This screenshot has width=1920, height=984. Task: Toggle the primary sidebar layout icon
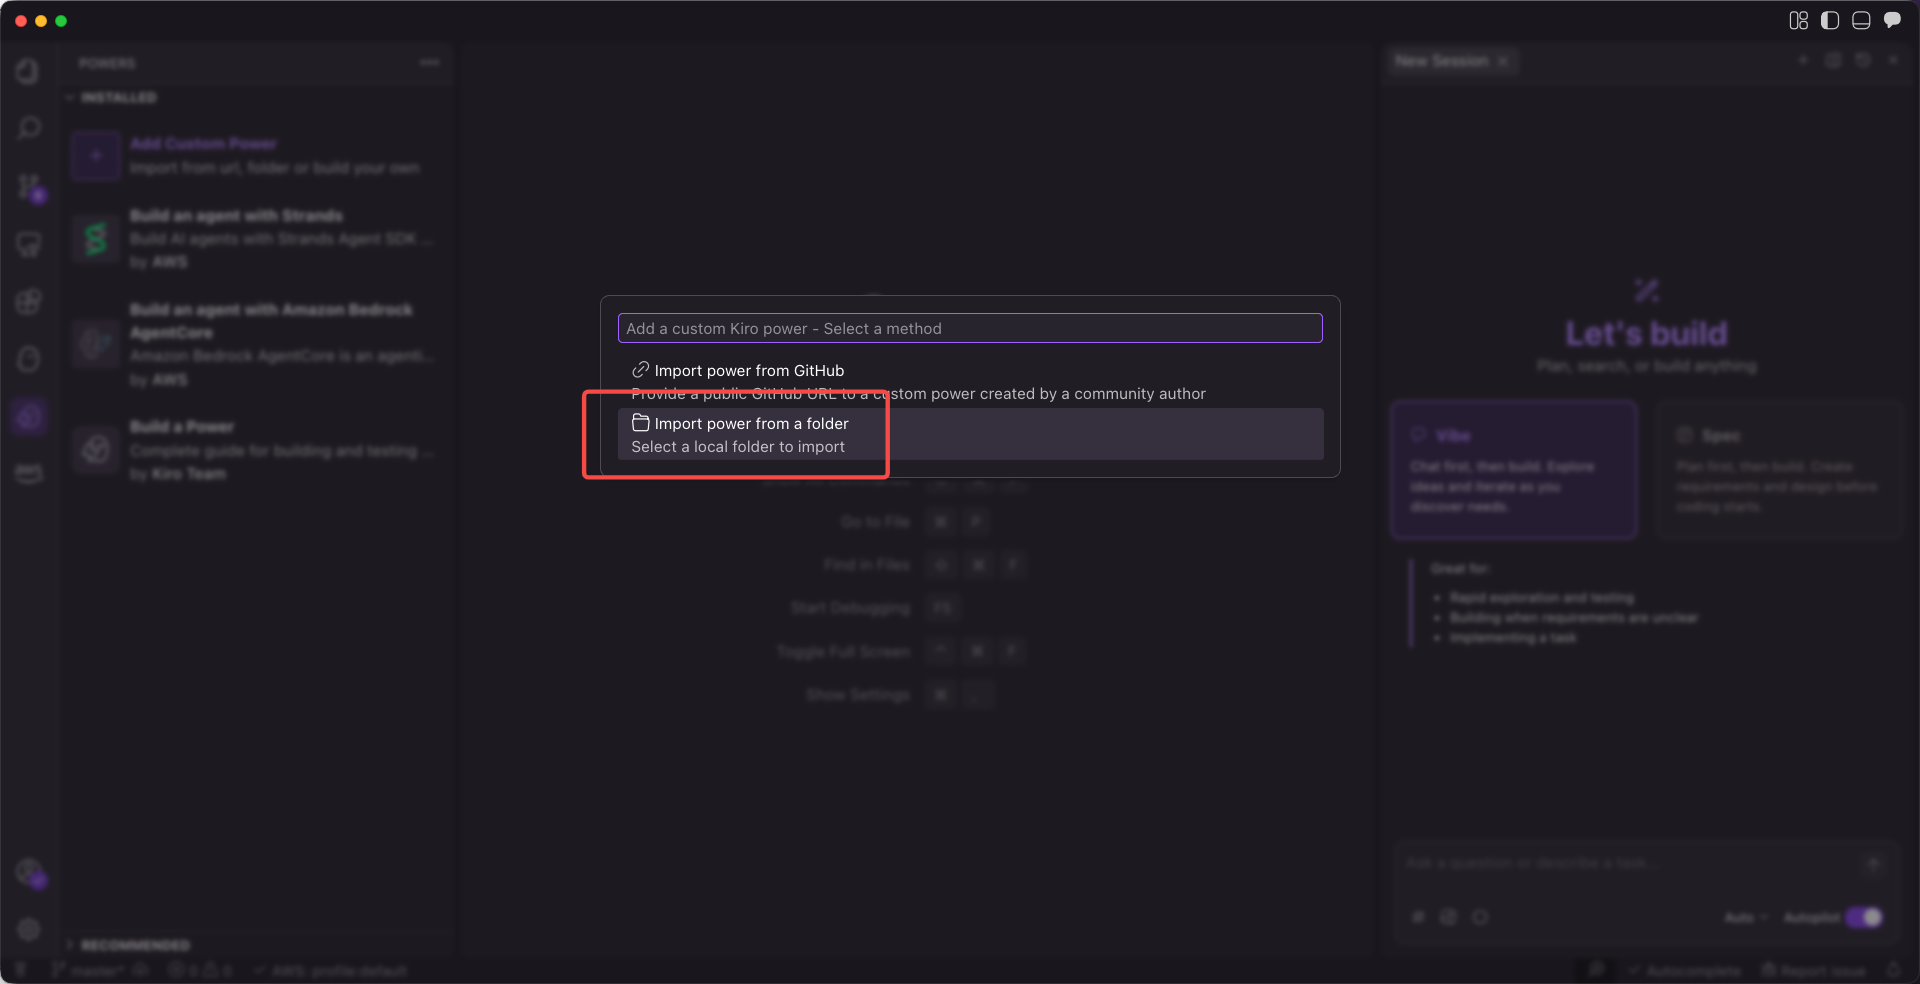(1830, 21)
